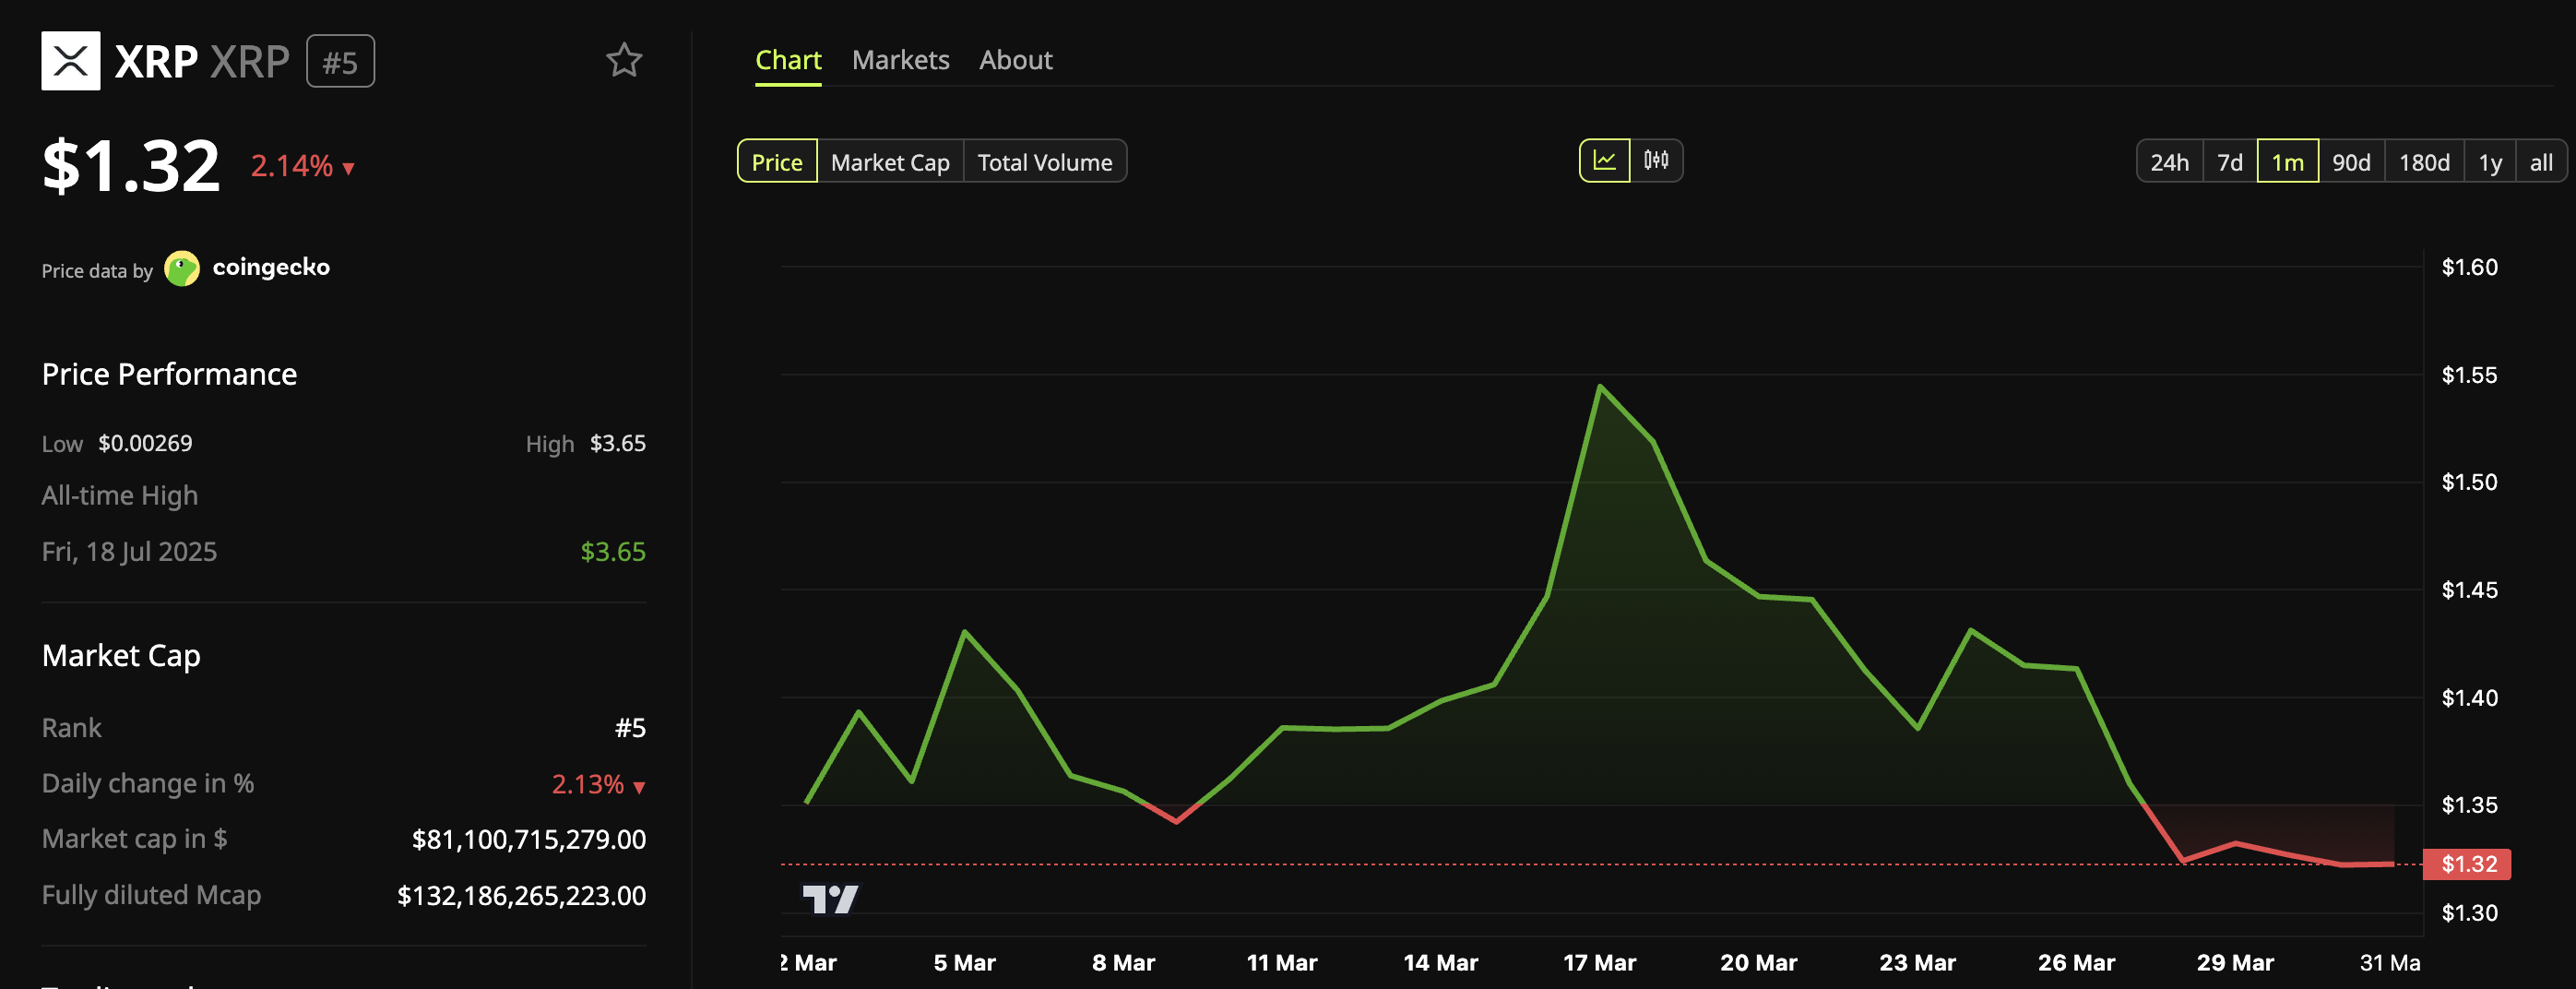Set chart range to 24h
Viewport: 2576px width, 989px height.
point(2170,161)
